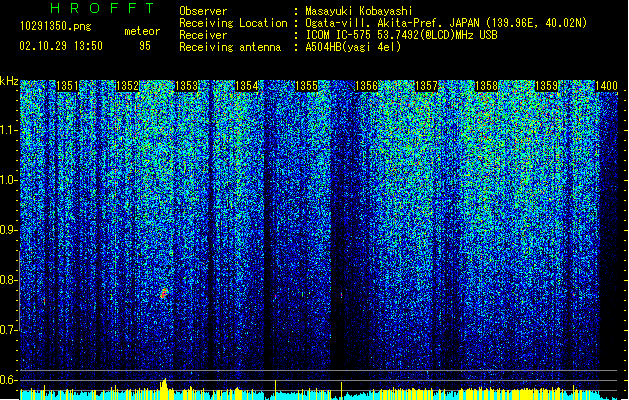Click the 1.0 kHz axis label
This screenshot has height=400, width=629.
(x=9, y=180)
